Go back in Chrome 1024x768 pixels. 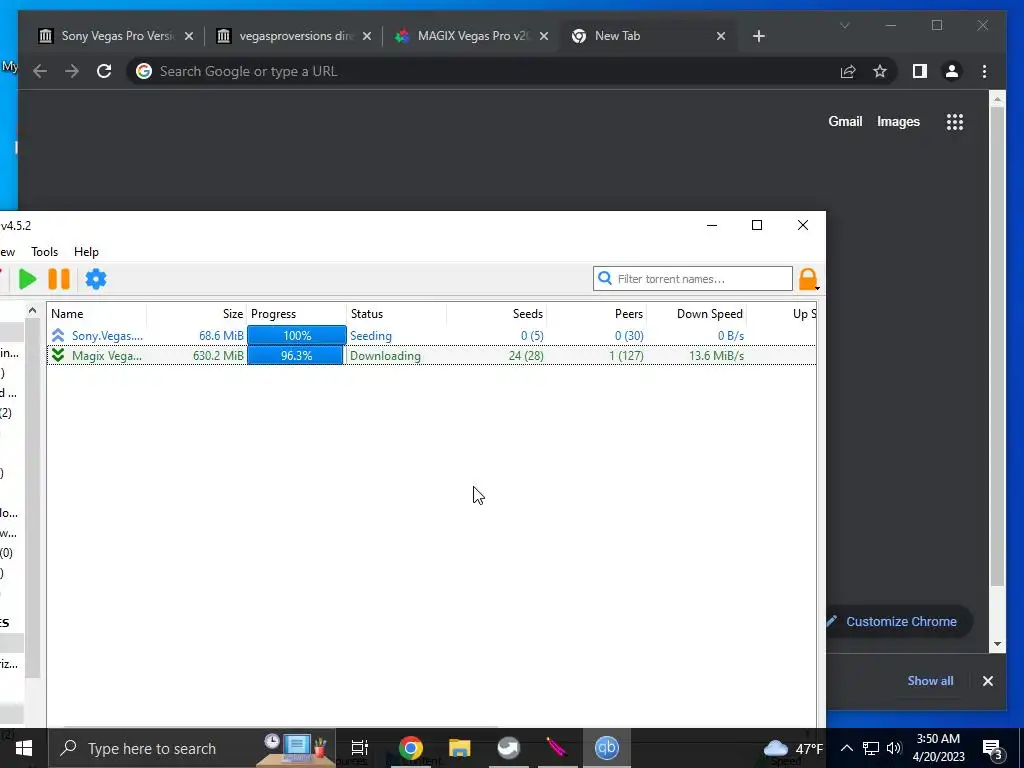tap(40, 71)
